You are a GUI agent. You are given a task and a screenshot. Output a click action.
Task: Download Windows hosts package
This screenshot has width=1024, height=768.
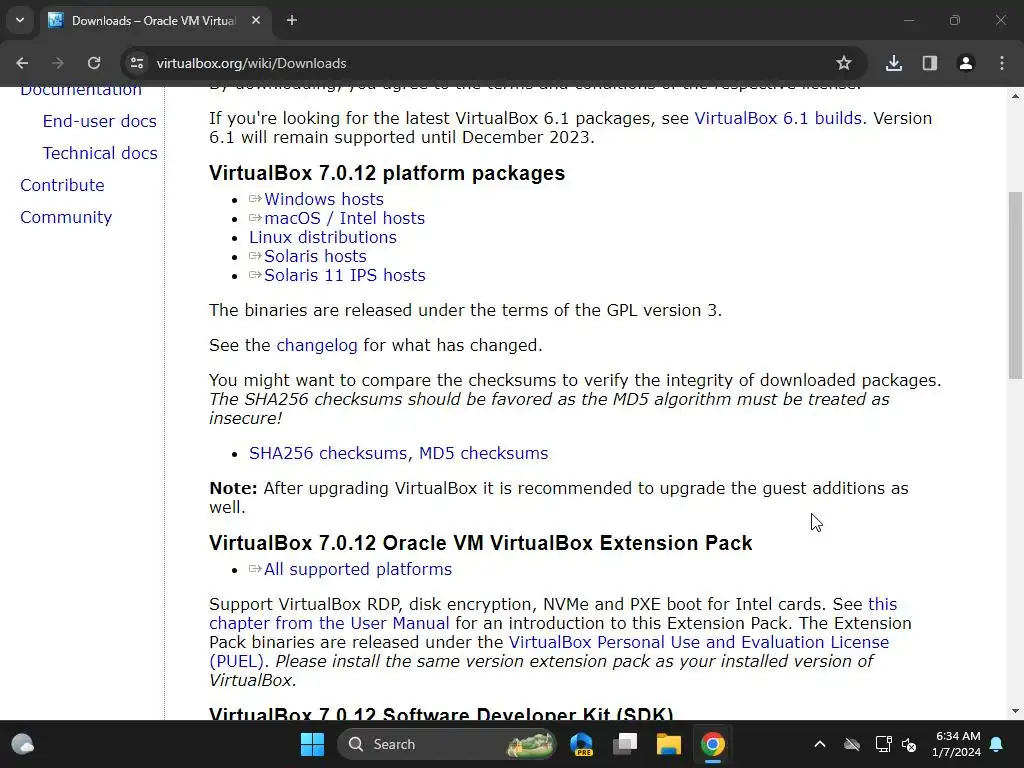[324, 199]
